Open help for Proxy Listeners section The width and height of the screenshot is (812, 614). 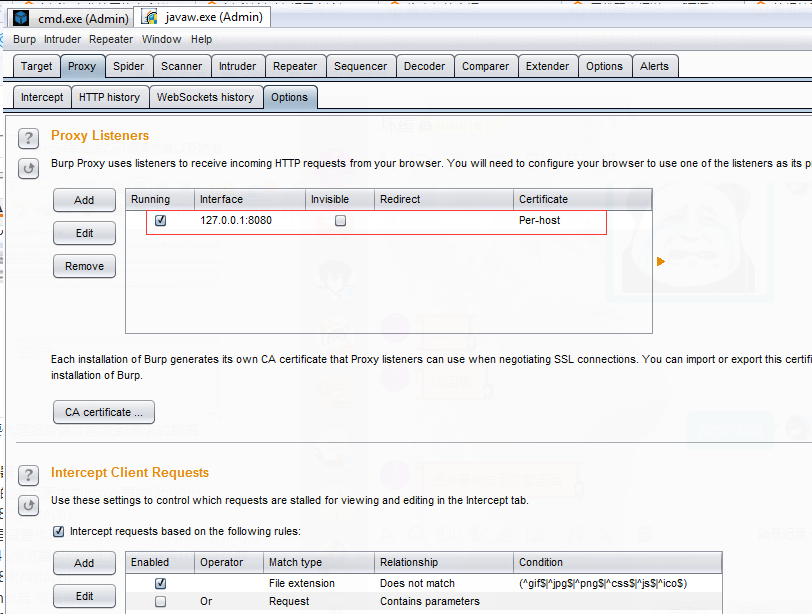pyautogui.click(x=28, y=138)
